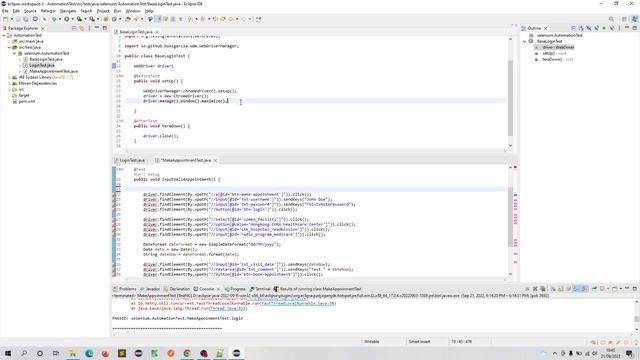
Task: Click Remove All Terminated Launches in Console
Action: click(x=543, y=289)
